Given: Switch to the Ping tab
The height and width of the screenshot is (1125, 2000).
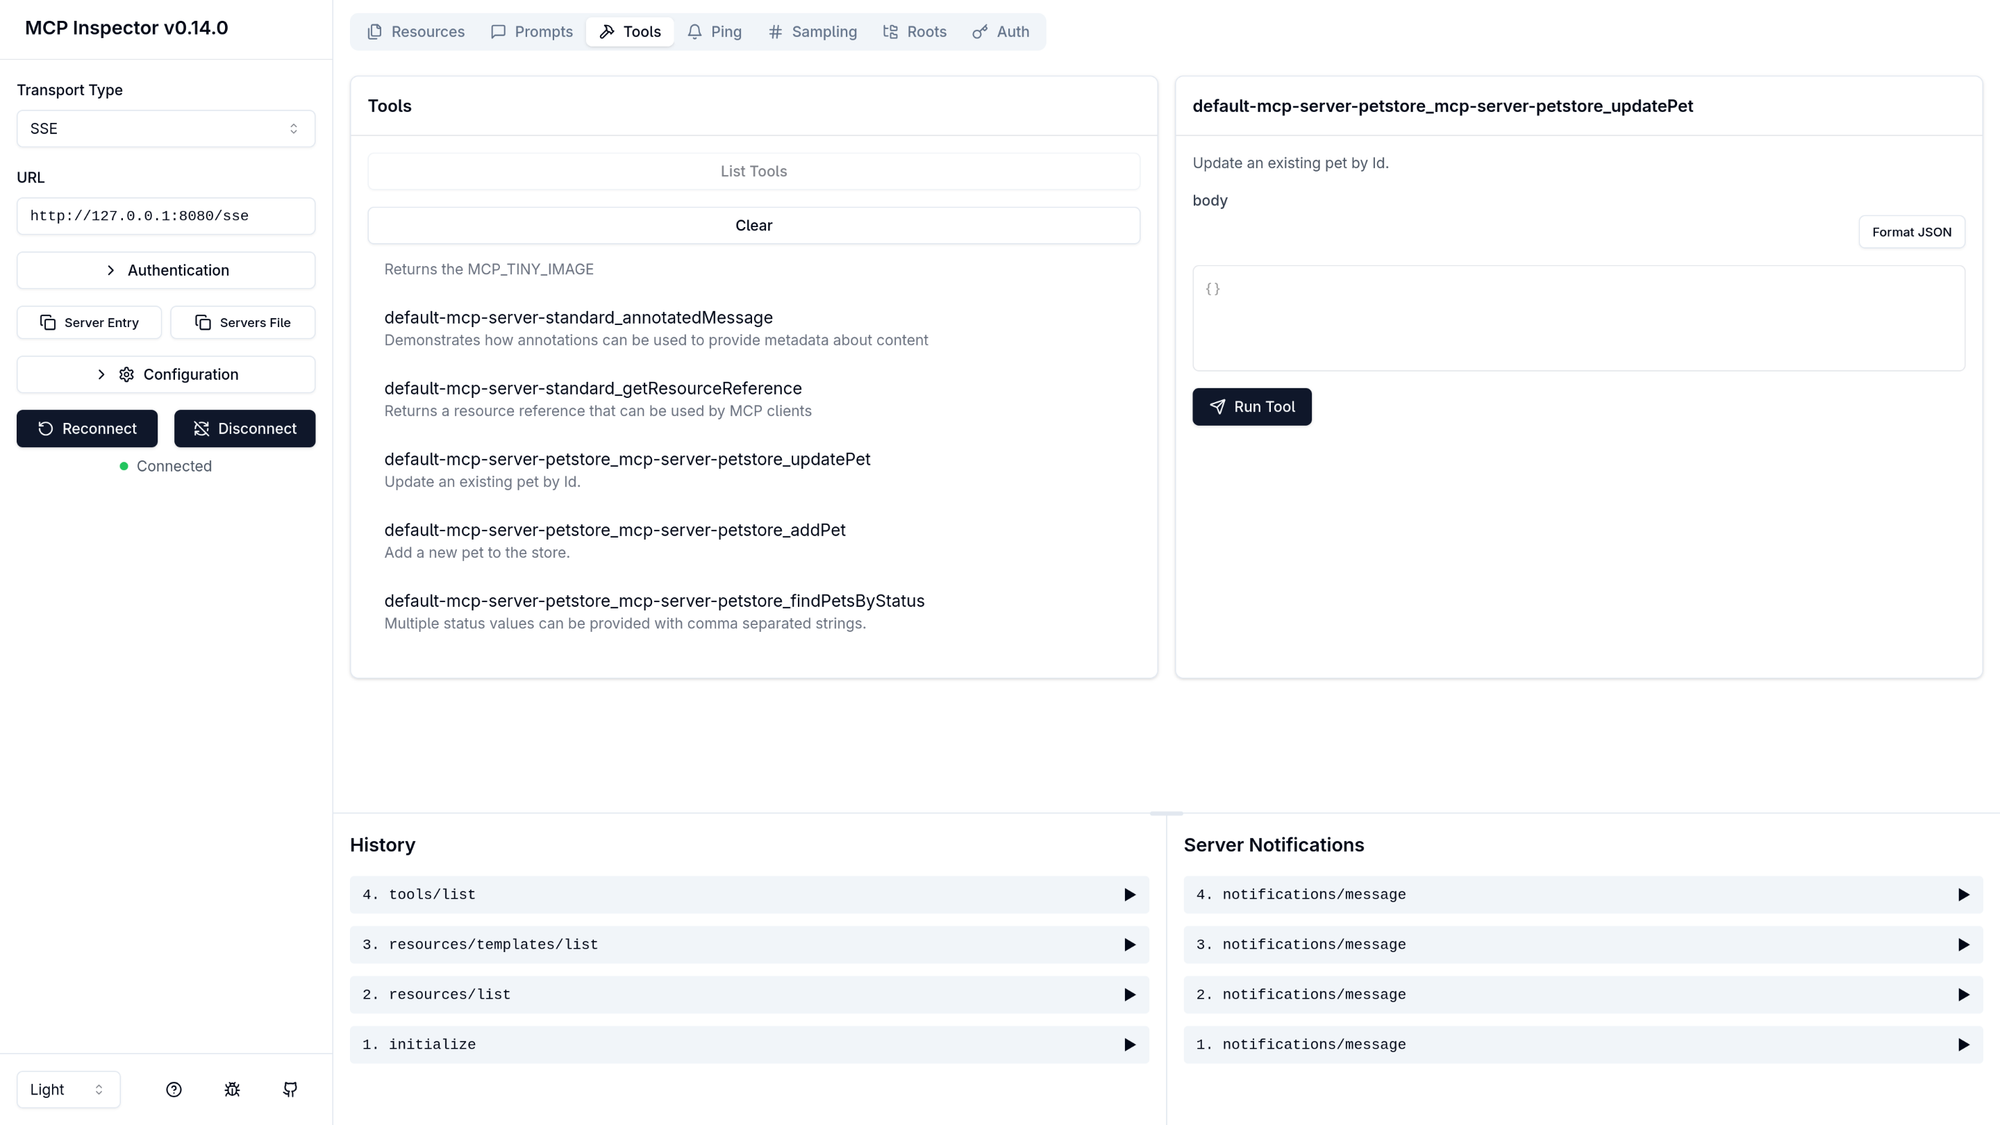Looking at the screenshot, I should click(714, 32).
